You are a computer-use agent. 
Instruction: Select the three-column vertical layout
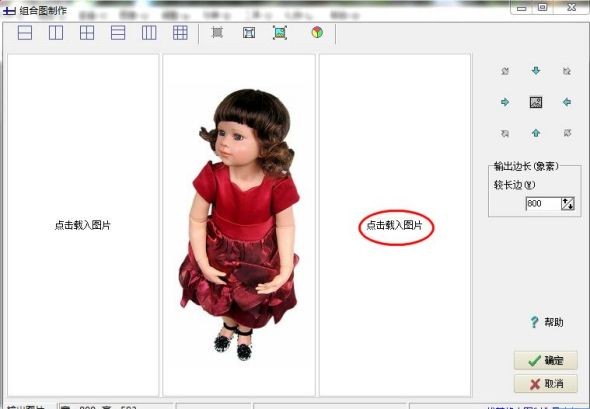[149, 33]
